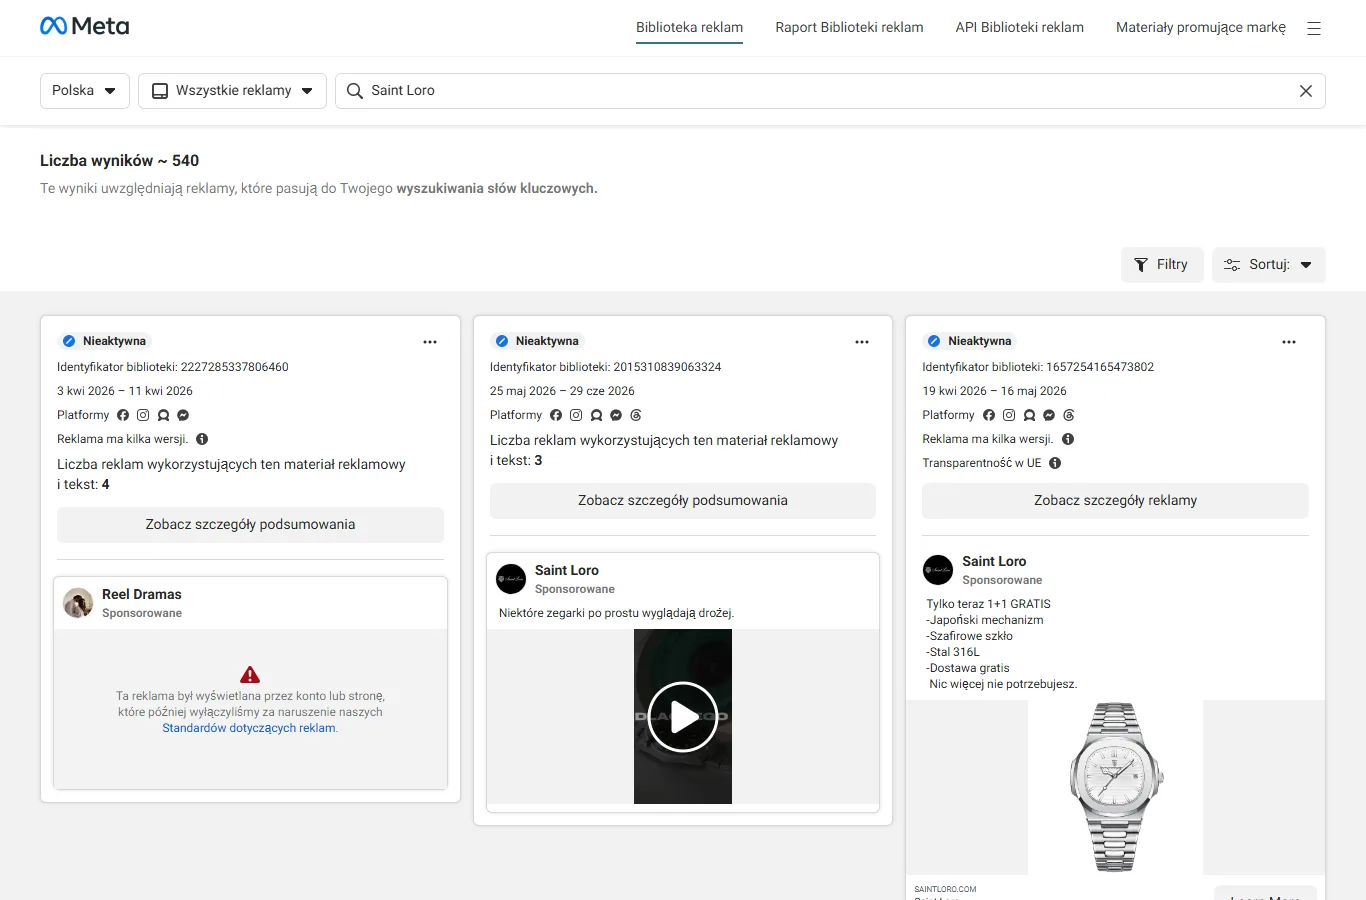Click the '3 kwi 2026 – 11 kwi 2026' date range
1366x900 pixels.
click(x=125, y=391)
